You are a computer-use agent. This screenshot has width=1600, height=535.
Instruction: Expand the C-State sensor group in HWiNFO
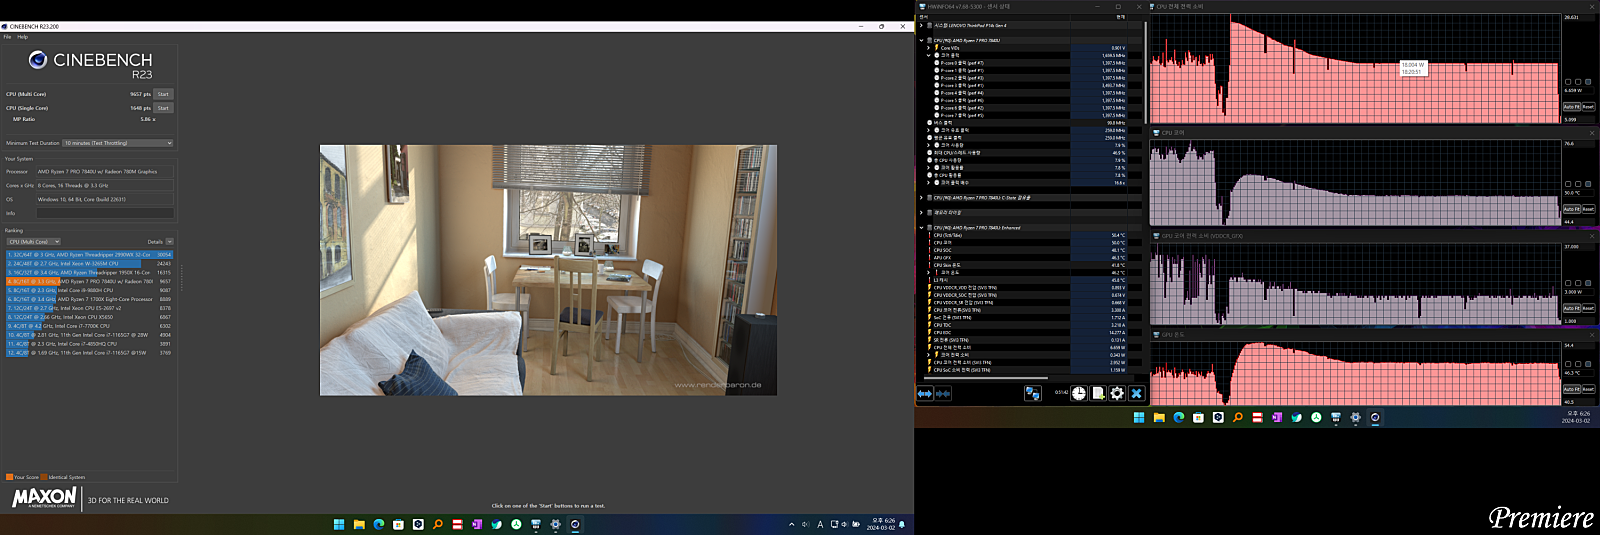pos(922,198)
